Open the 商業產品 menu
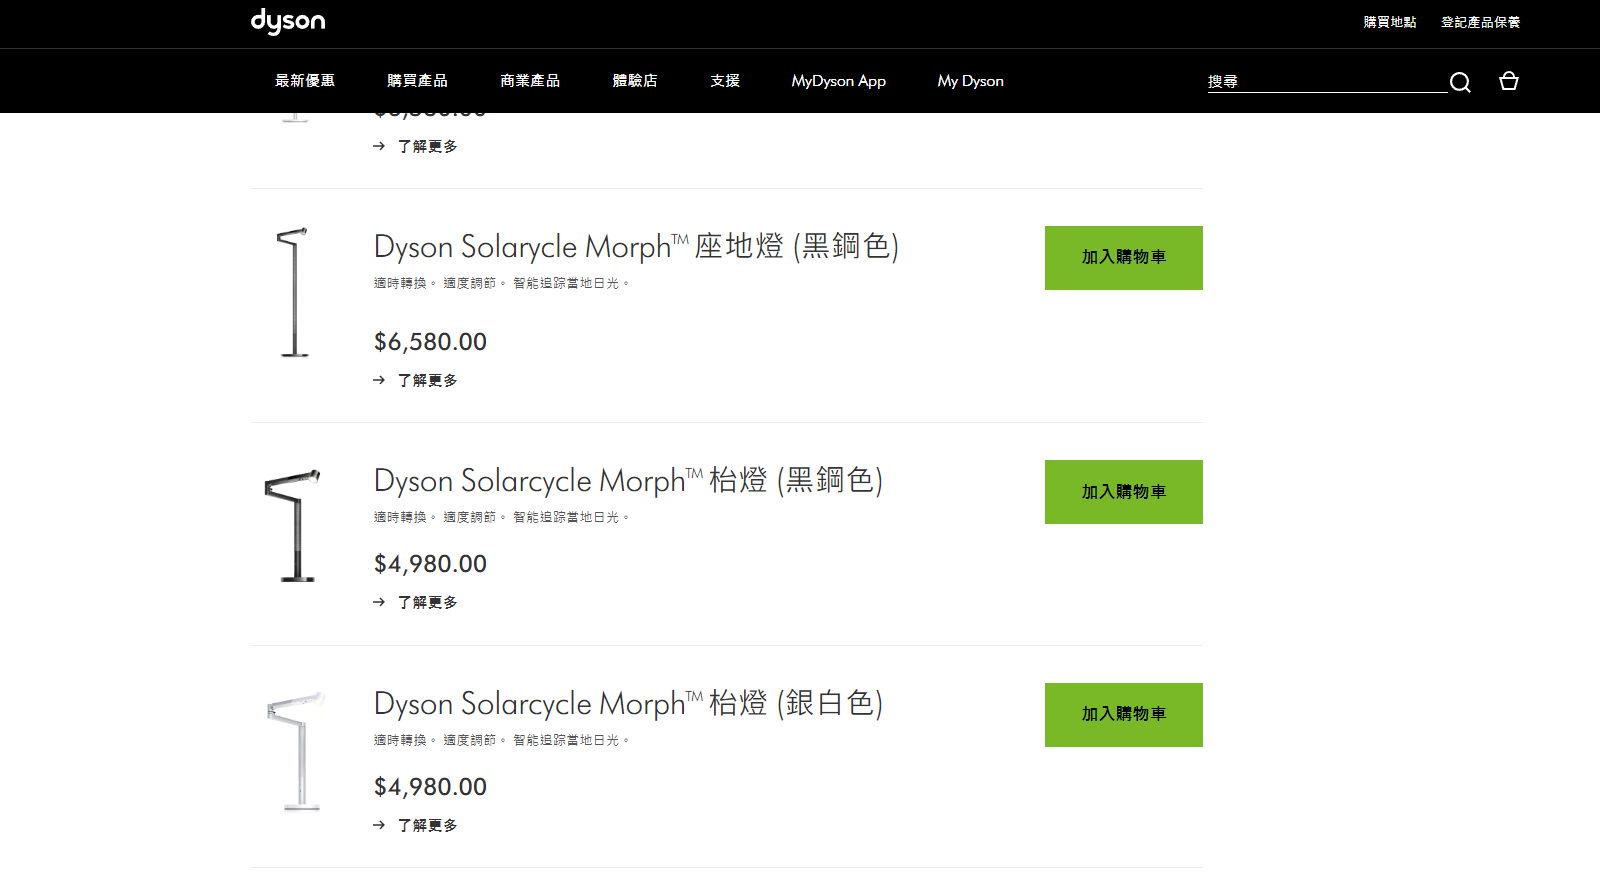Viewport: 1600px width, 896px height. click(530, 81)
